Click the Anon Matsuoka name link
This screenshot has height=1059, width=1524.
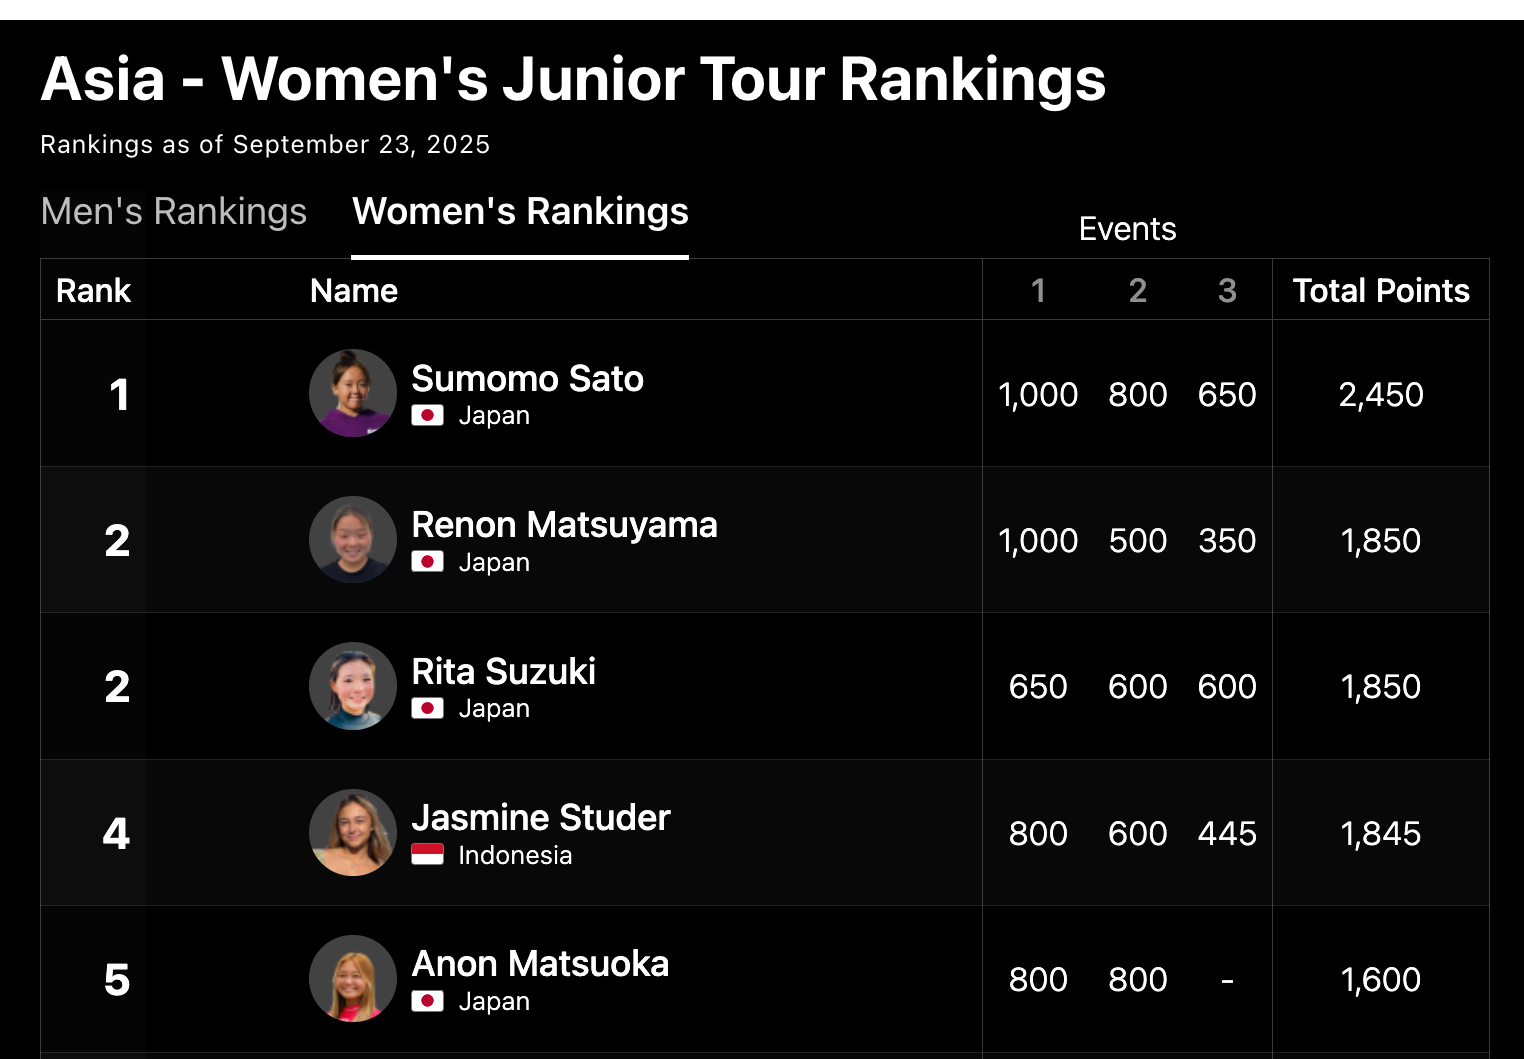coord(540,964)
